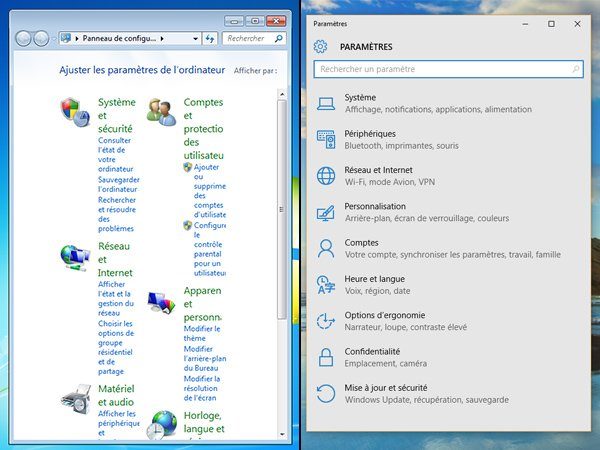
Task: Click the Personnalisation paintbrush icon
Action: click(x=326, y=212)
